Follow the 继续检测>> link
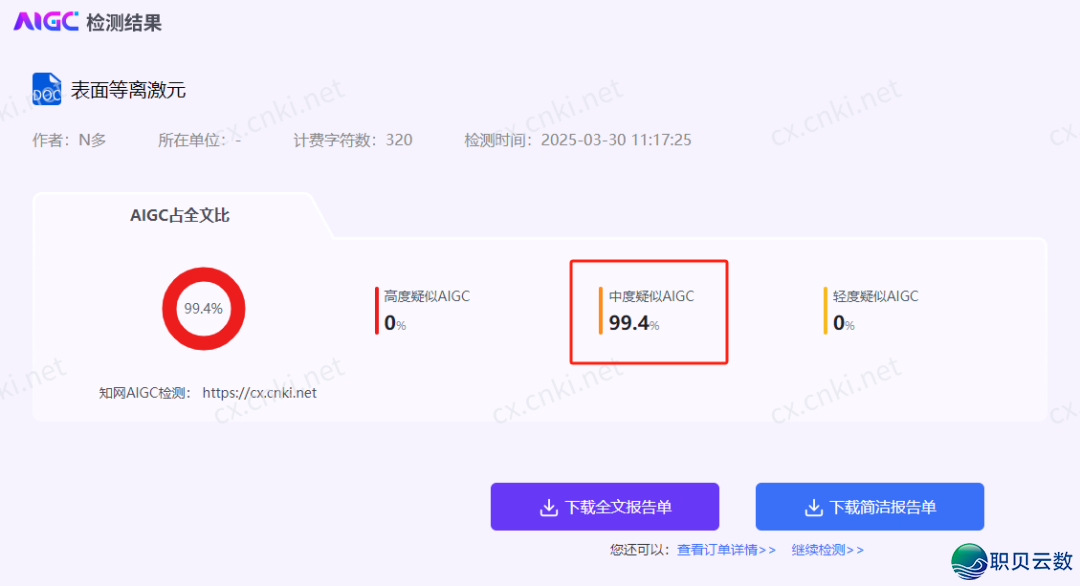Viewport: 1080px width, 586px height. (x=827, y=549)
